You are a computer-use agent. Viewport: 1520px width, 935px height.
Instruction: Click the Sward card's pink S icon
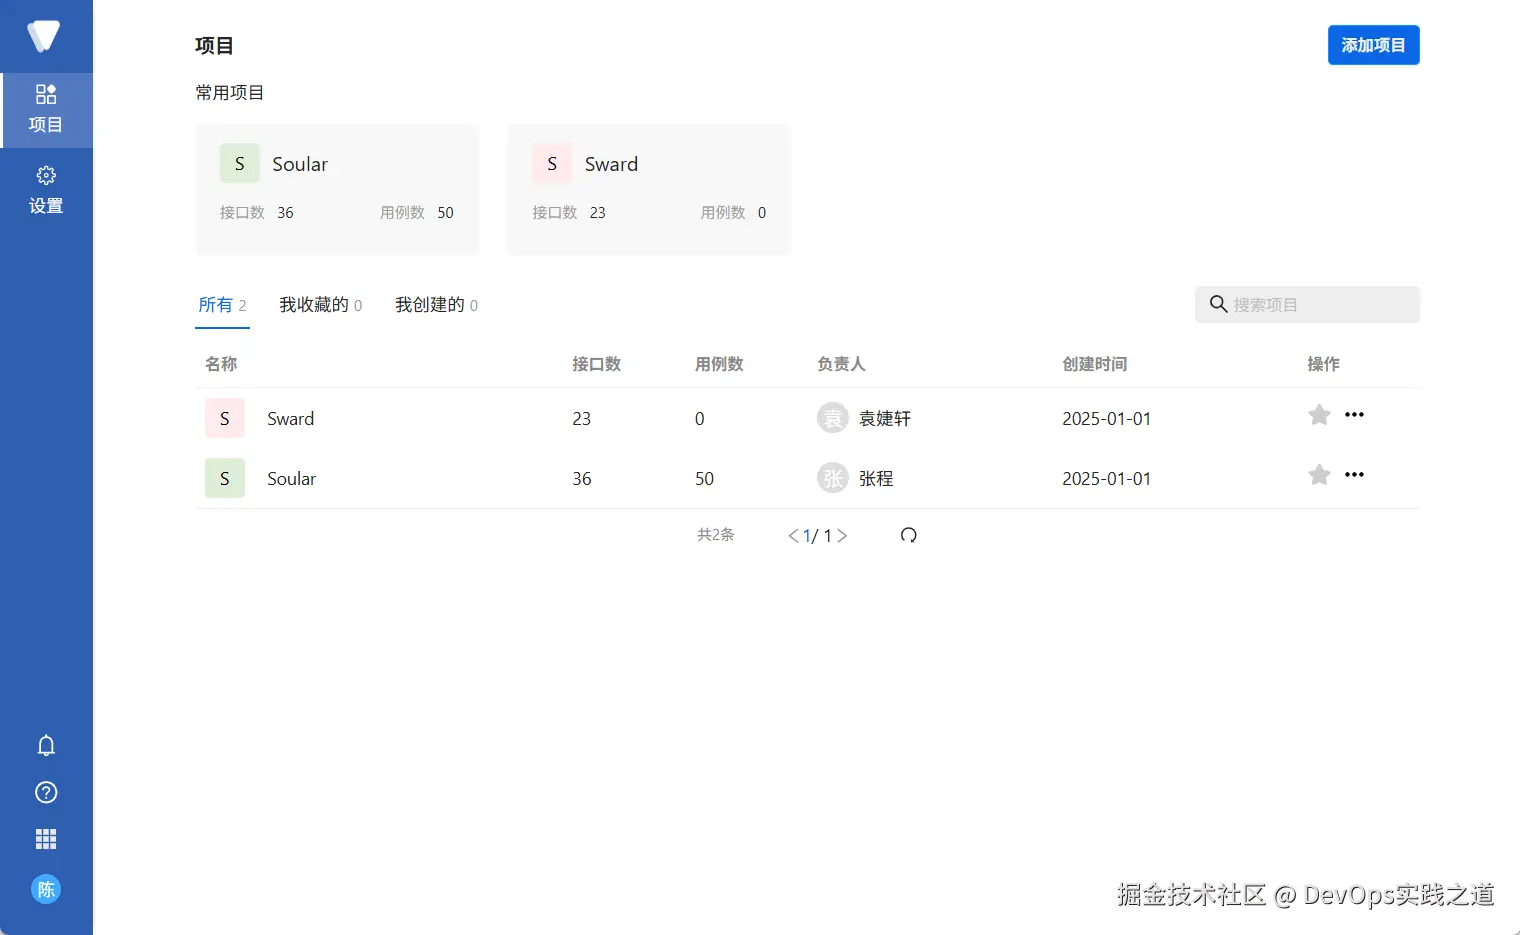(x=552, y=164)
